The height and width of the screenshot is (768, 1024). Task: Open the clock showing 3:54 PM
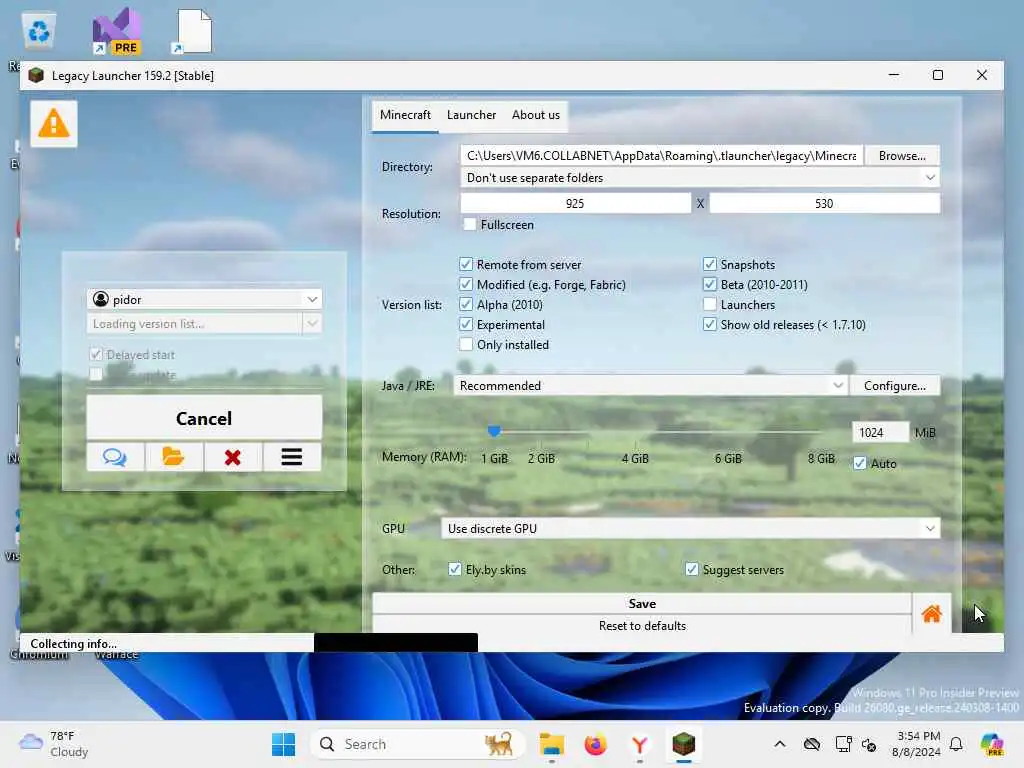pyautogui.click(x=918, y=744)
